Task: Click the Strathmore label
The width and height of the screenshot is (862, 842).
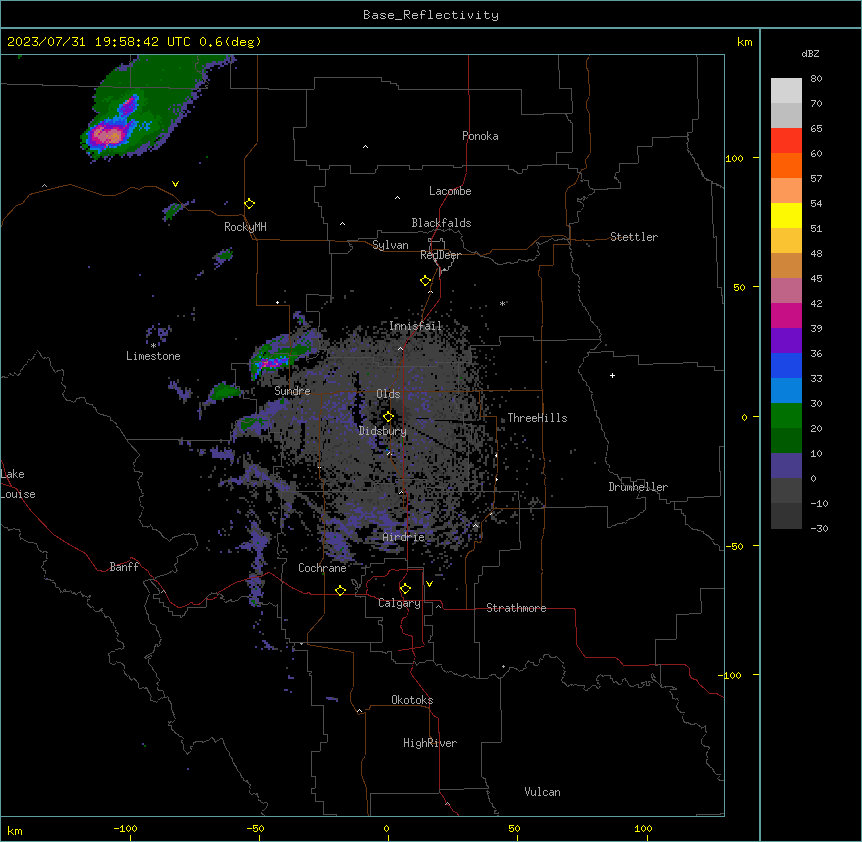Action: [x=516, y=608]
